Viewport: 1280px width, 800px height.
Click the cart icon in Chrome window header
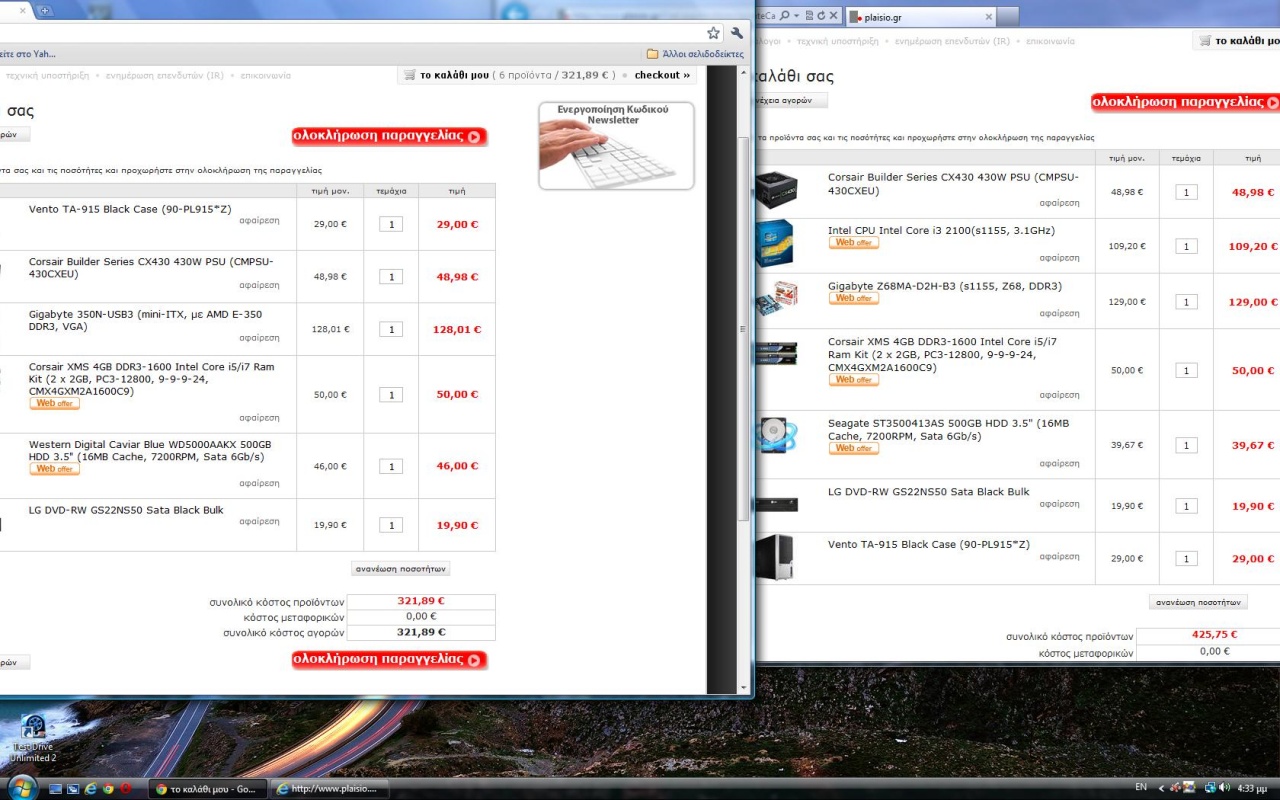(410, 75)
